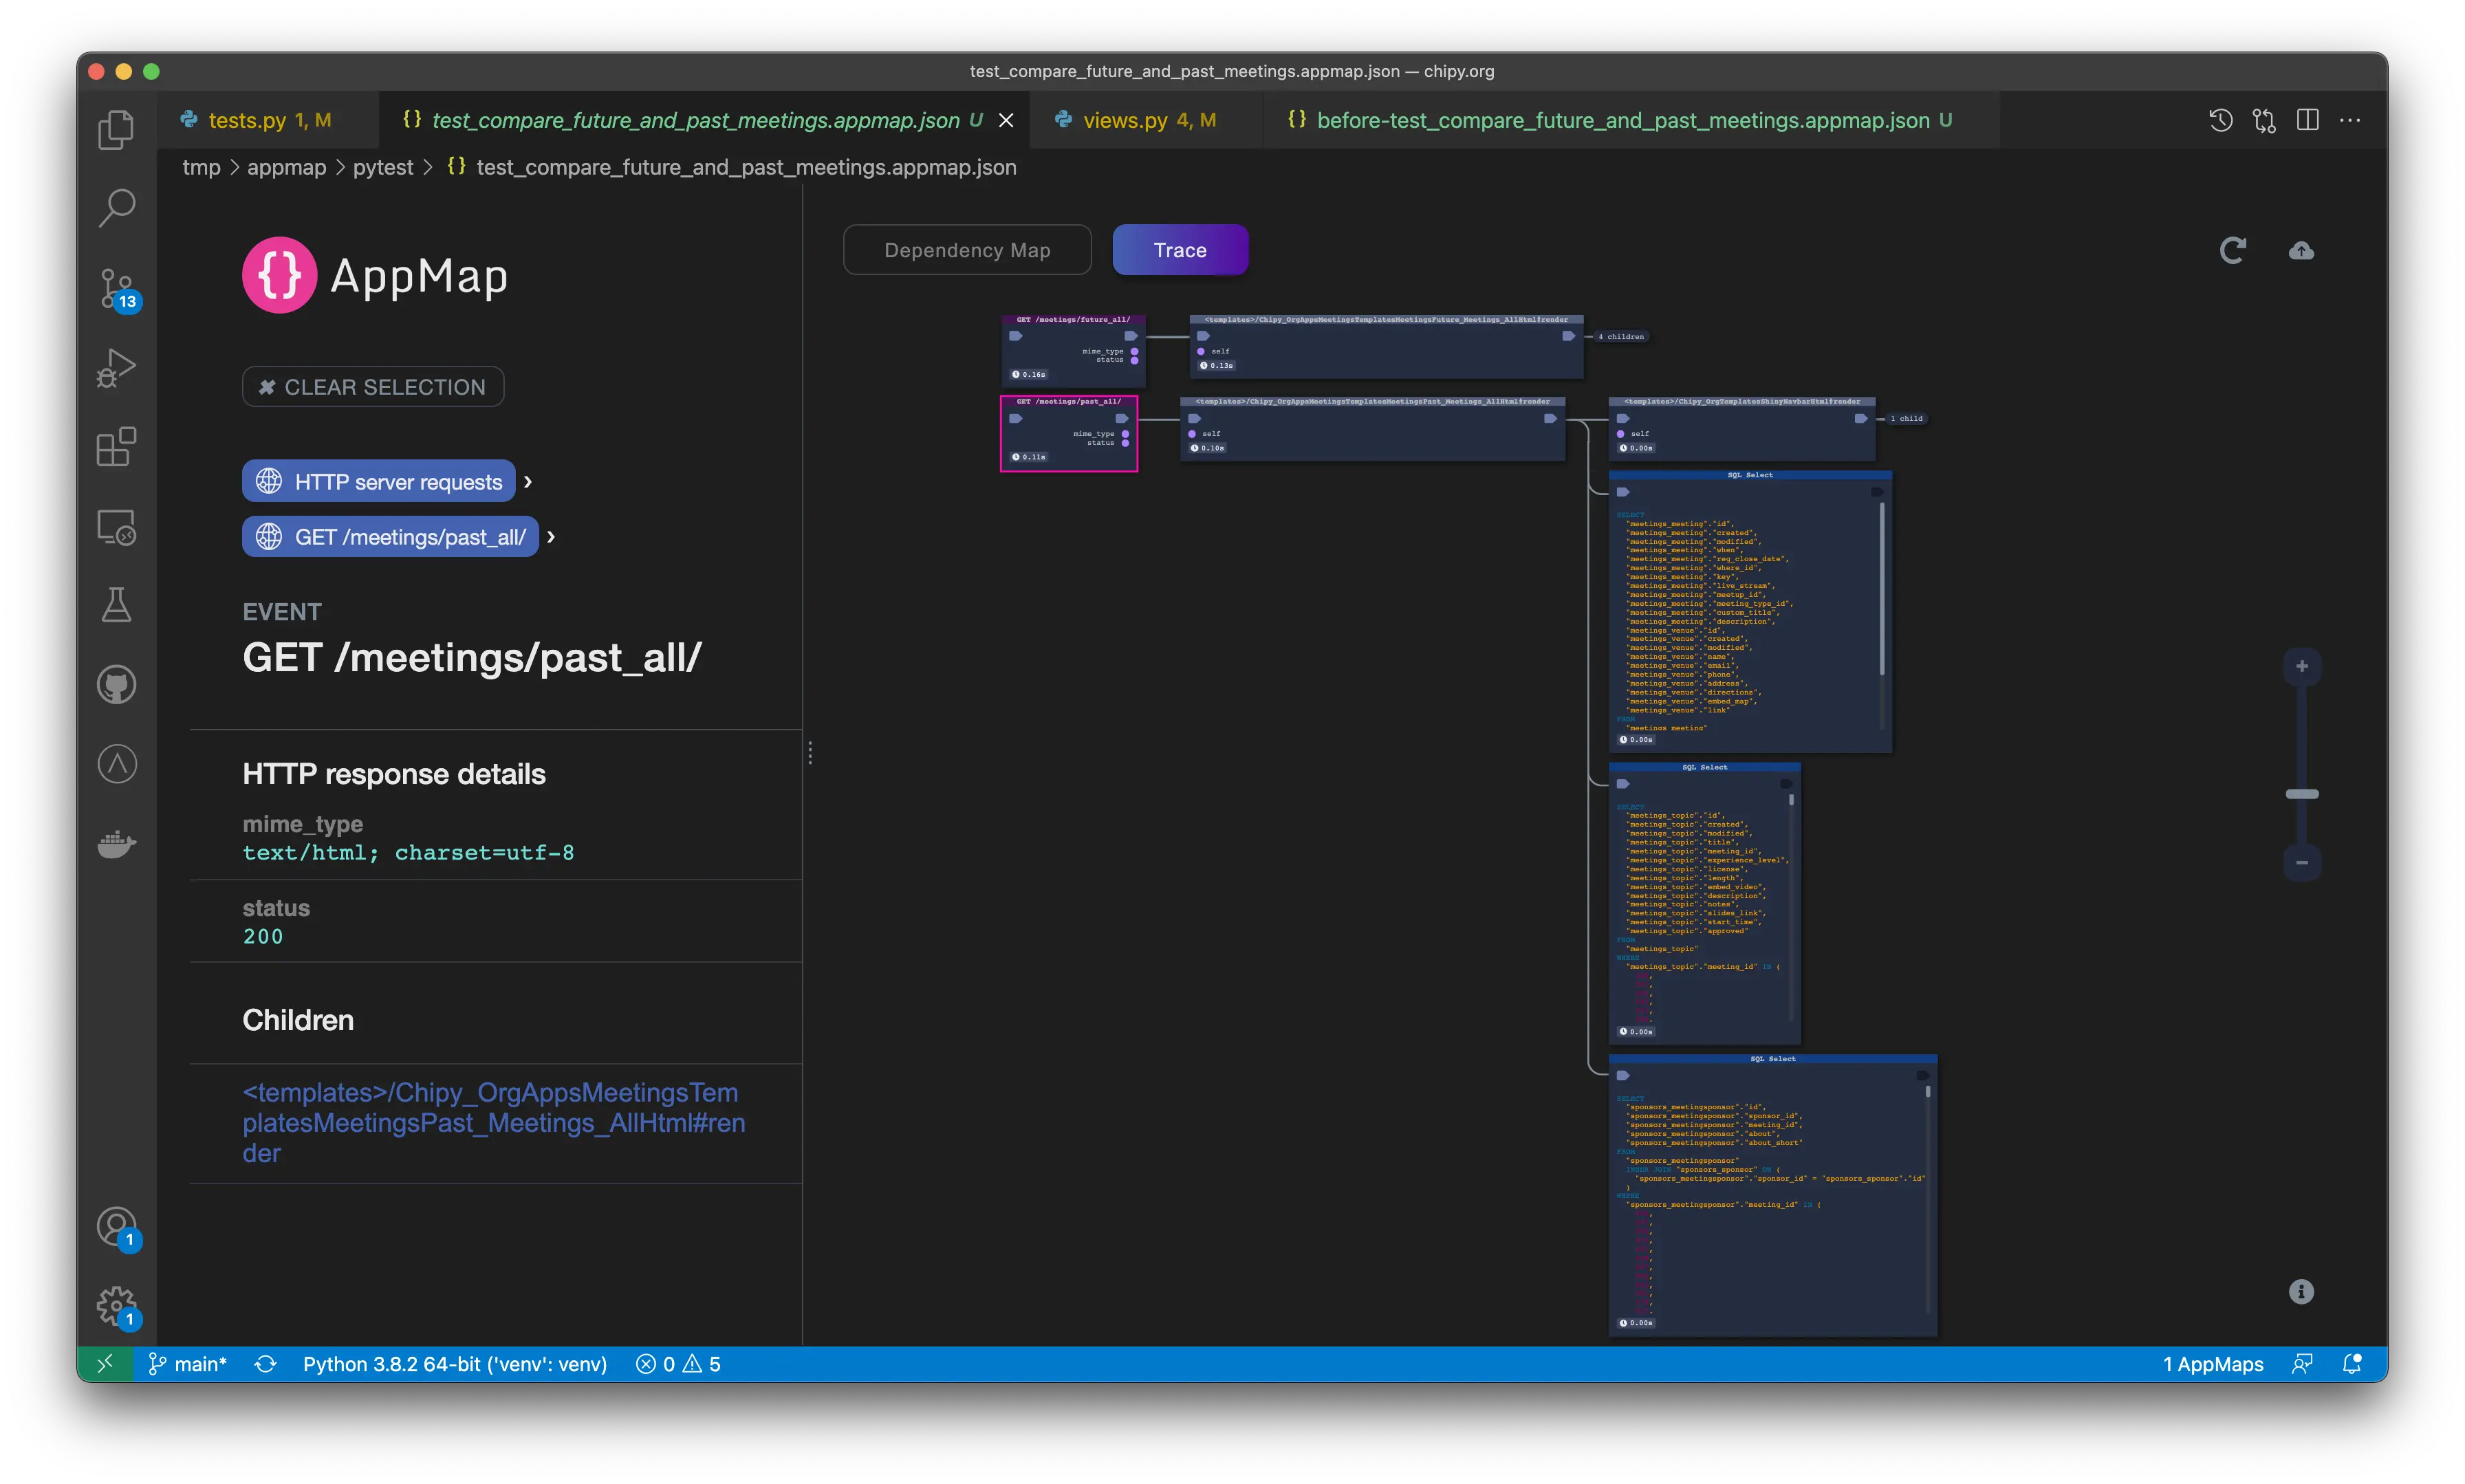Open the main* git branch picker
The height and width of the screenshot is (1484, 2465).
pyautogui.click(x=188, y=1364)
